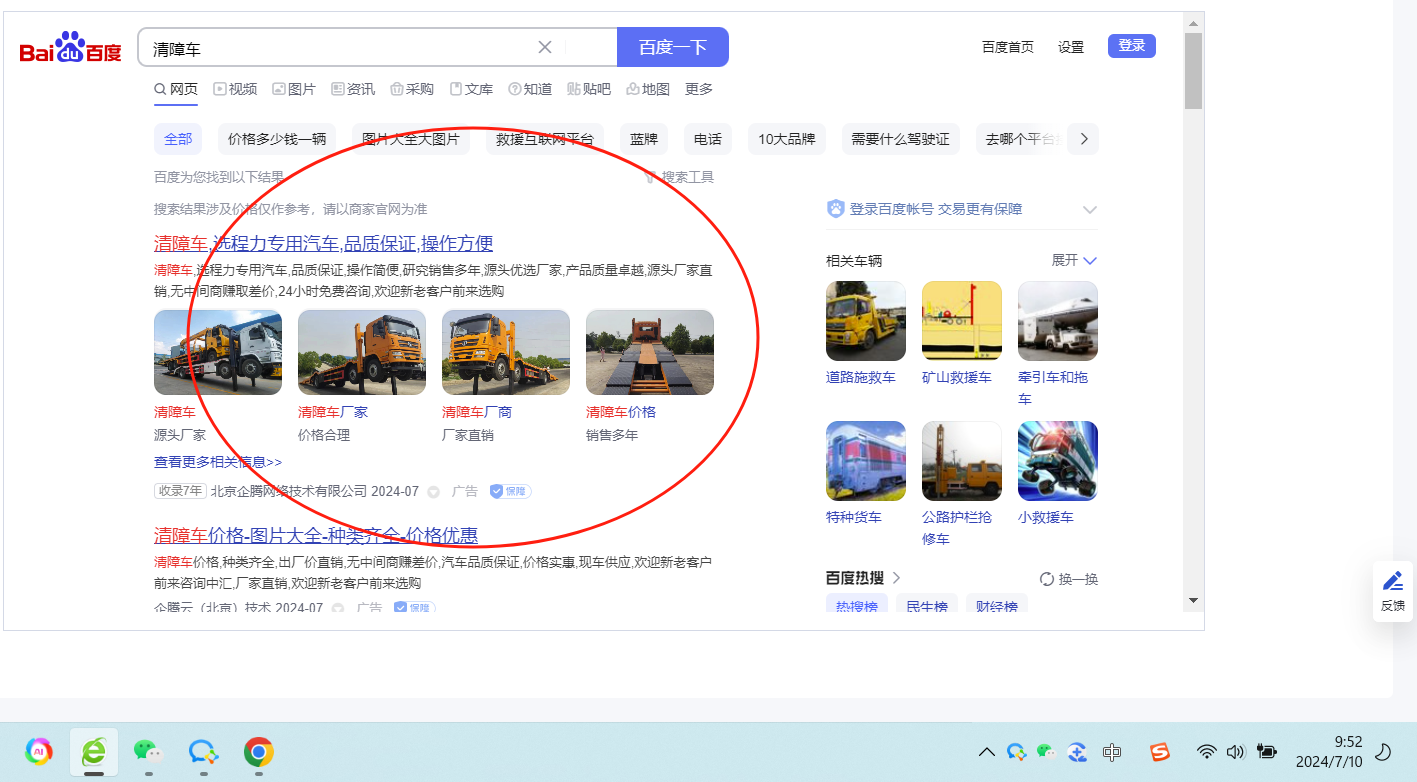Open WeChat from the taskbar
This screenshot has width=1417, height=782.
coord(148,752)
